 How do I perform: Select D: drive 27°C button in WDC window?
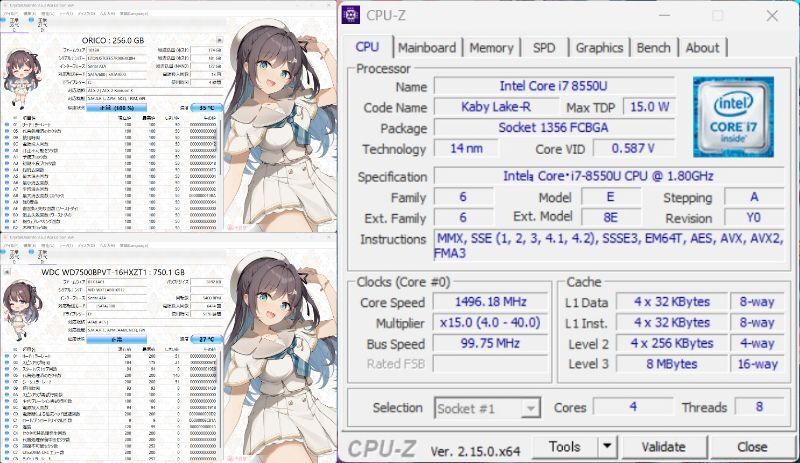[41, 255]
